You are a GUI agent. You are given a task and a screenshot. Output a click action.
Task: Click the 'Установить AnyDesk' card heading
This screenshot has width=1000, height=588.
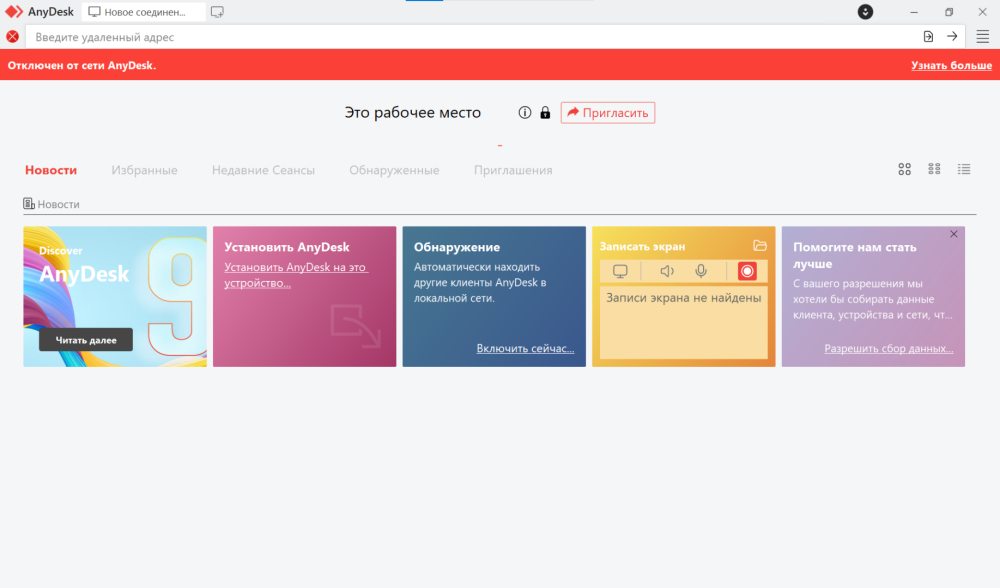287,247
